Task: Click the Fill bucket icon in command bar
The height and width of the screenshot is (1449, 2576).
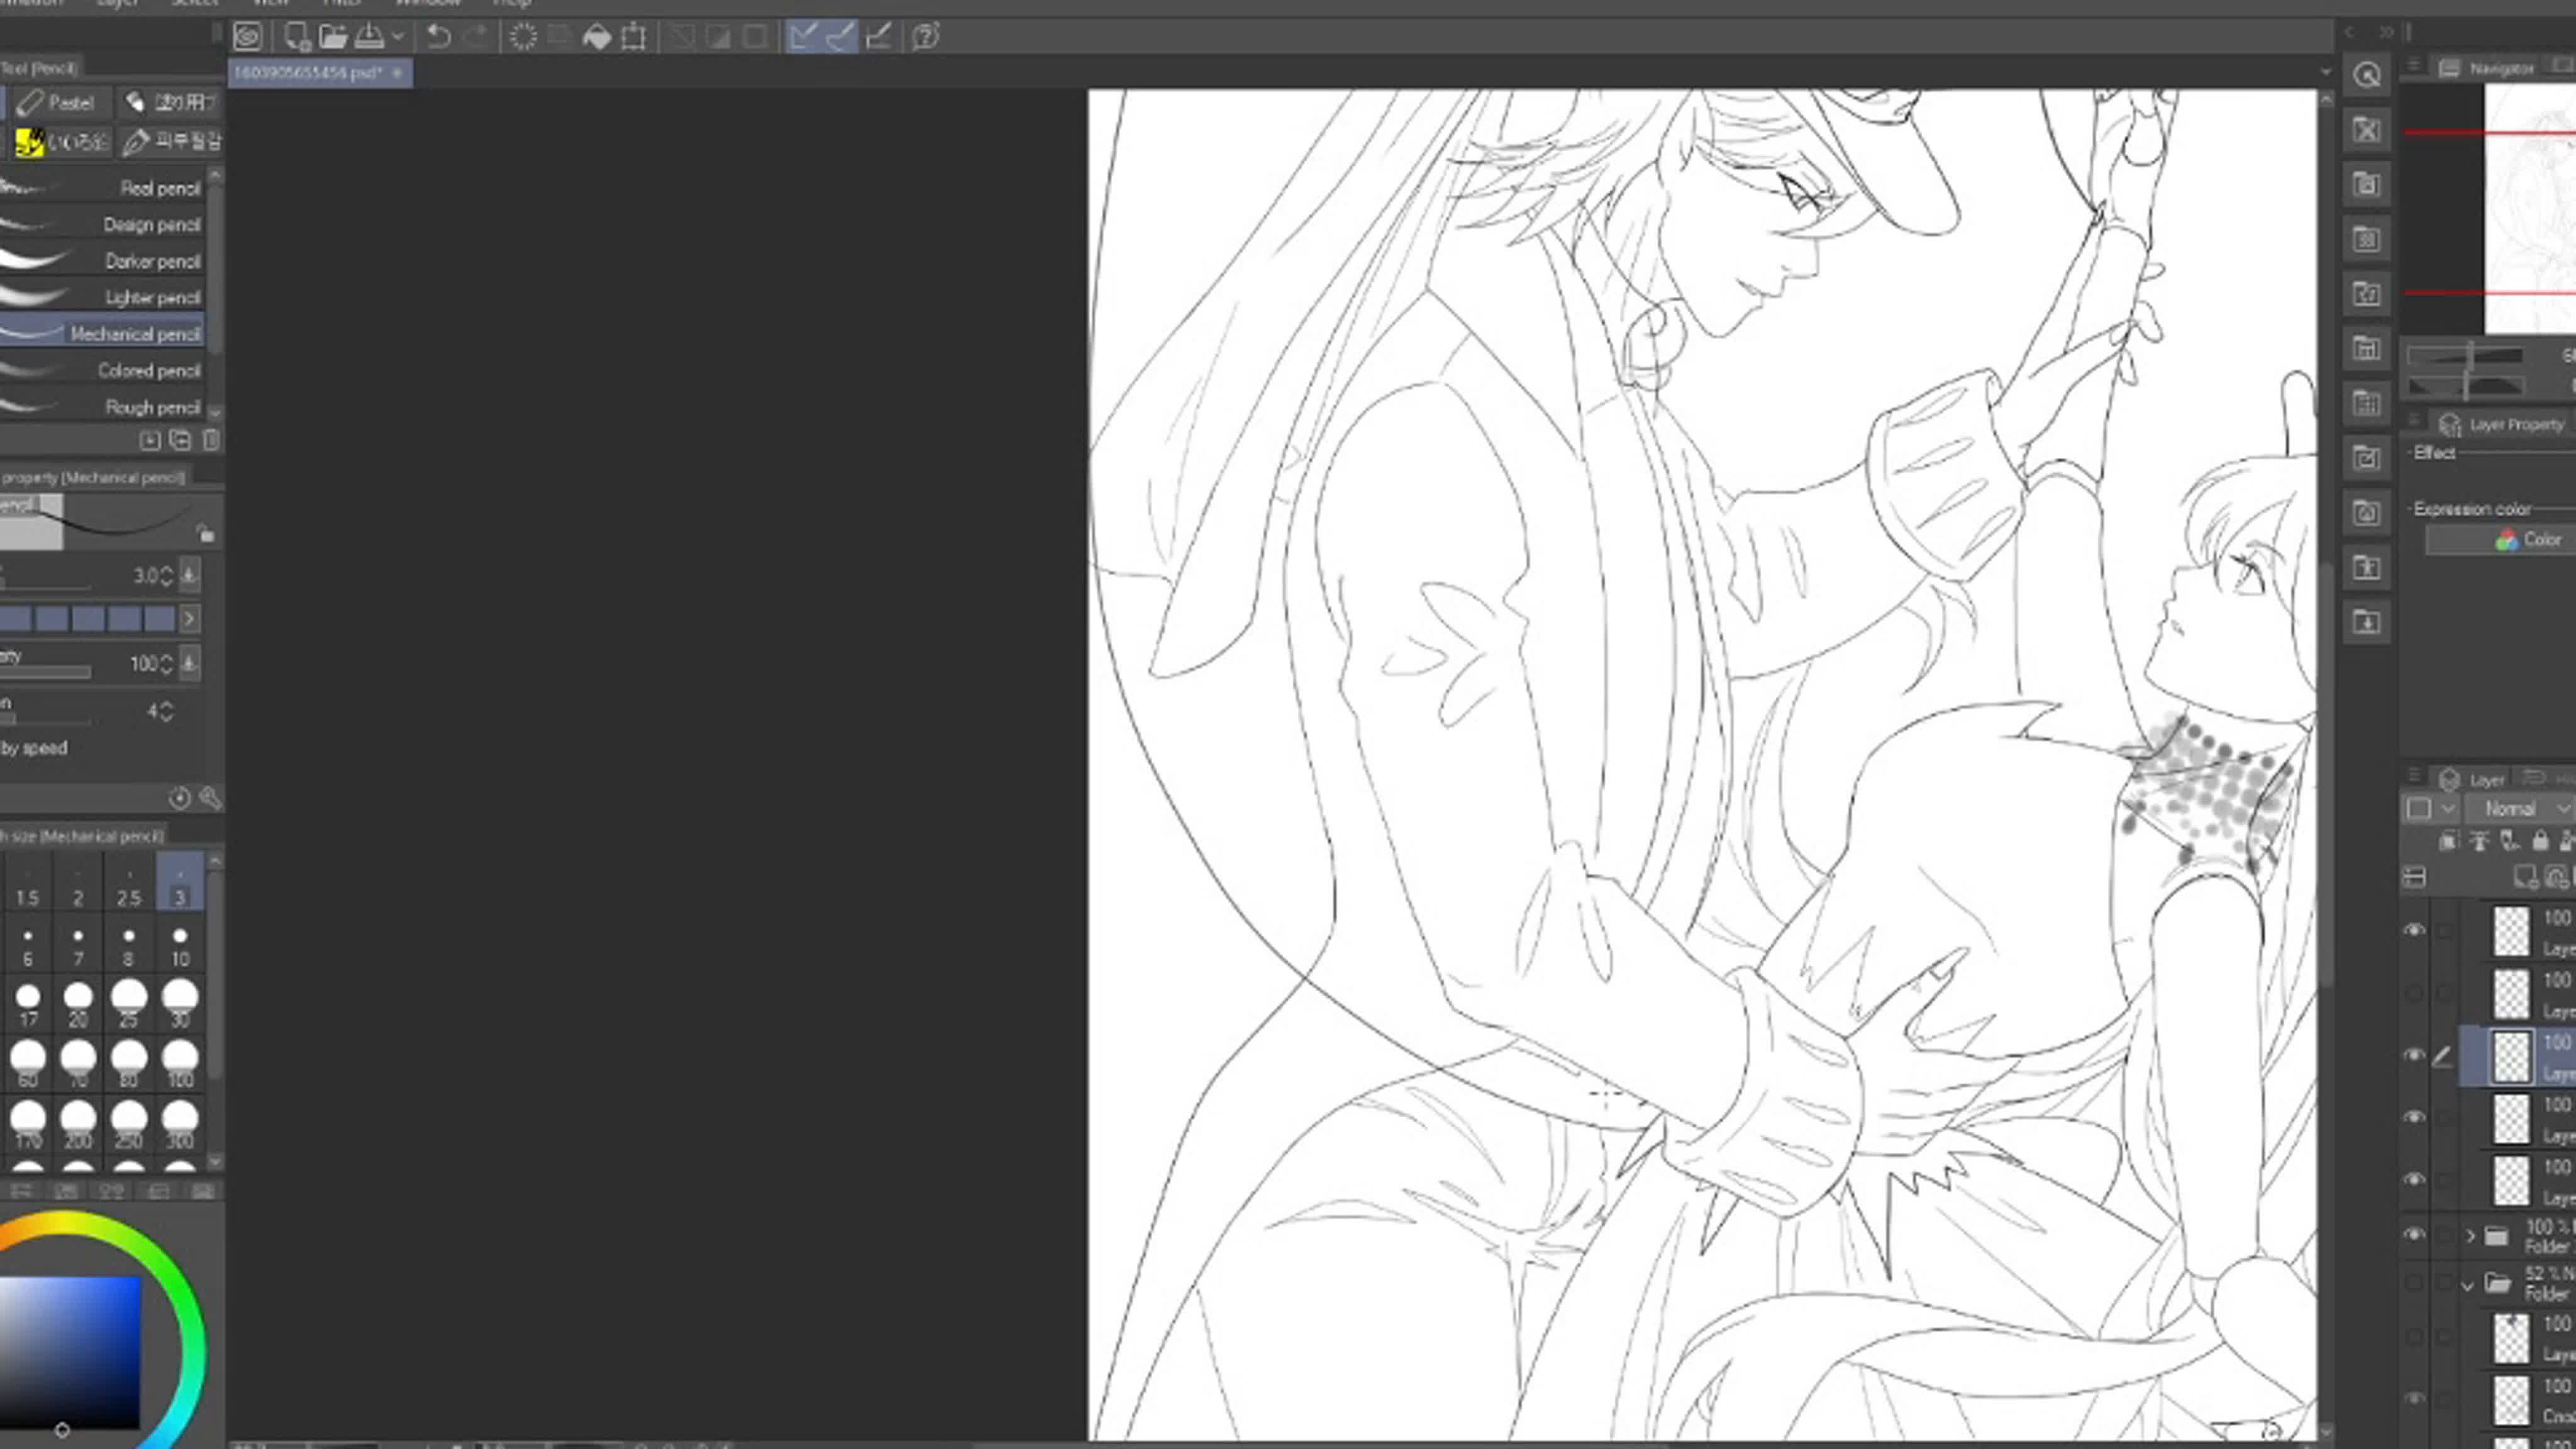Action: (597, 38)
